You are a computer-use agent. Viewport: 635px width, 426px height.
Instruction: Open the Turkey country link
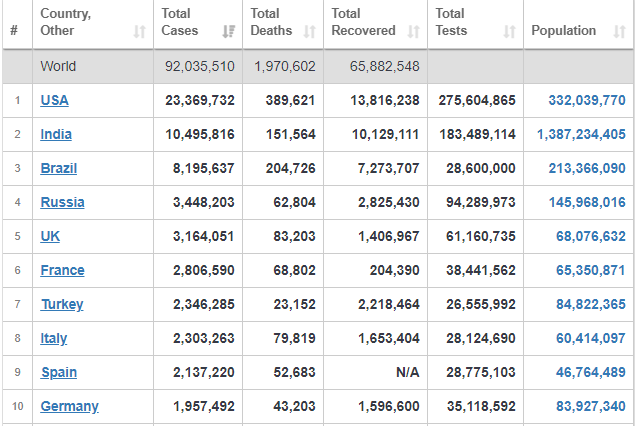point(62,304)
